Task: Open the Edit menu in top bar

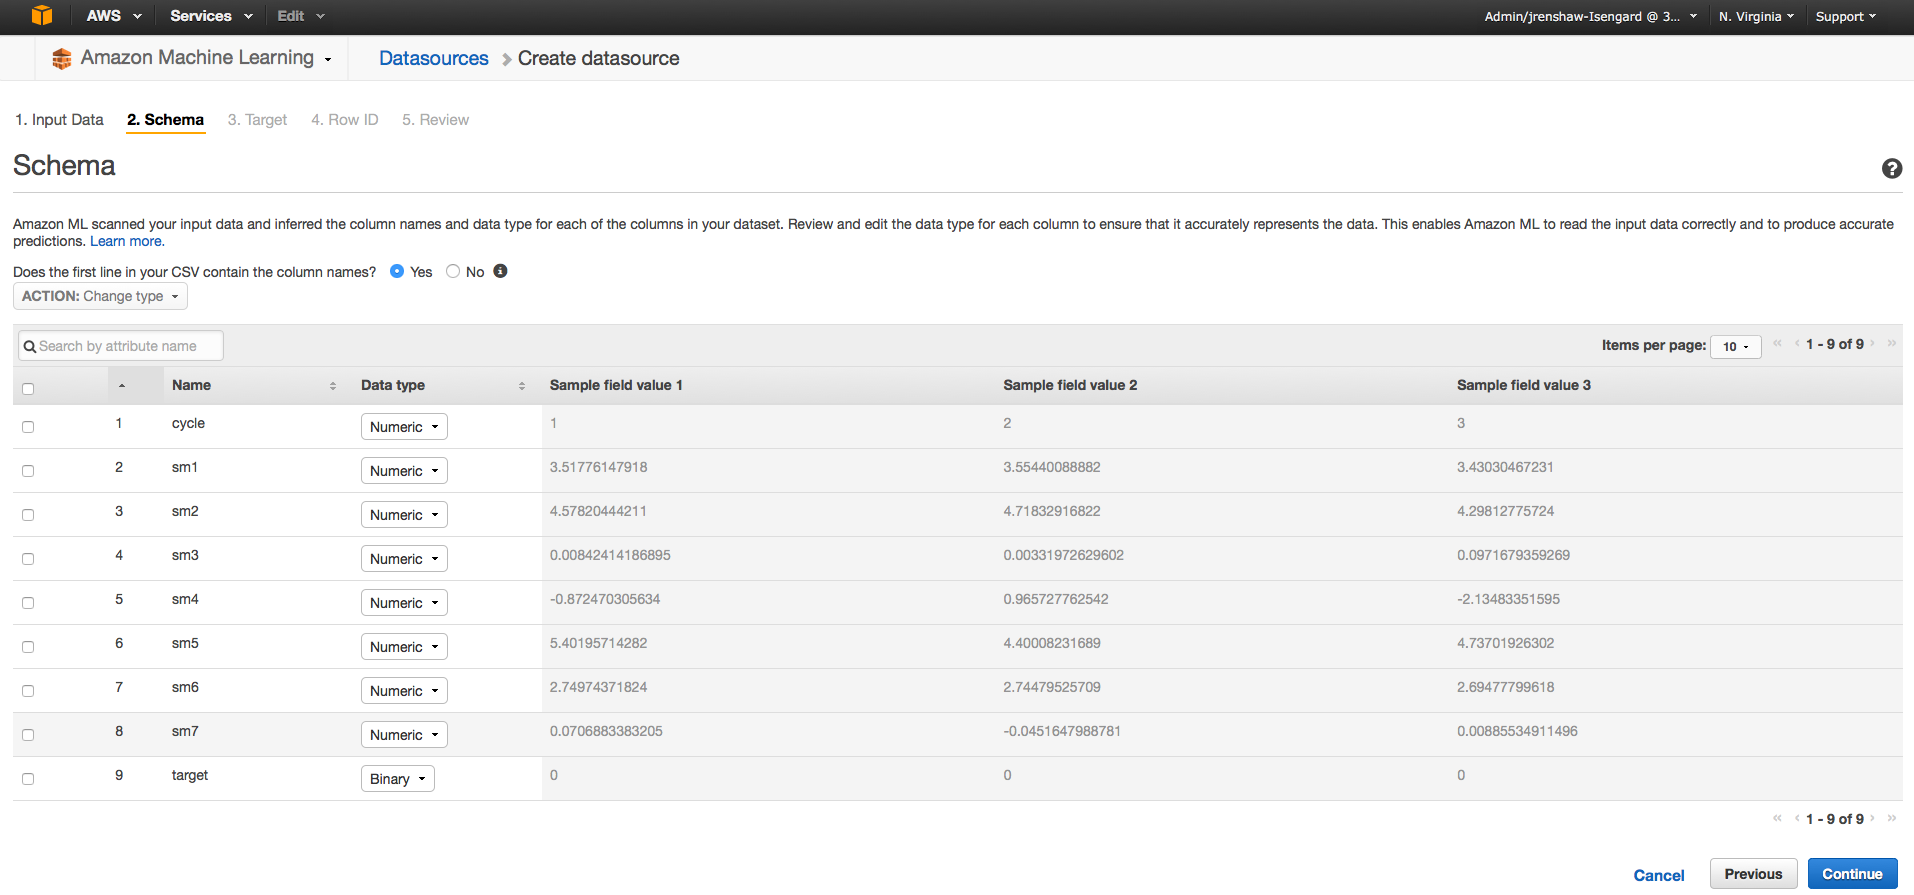Action: coord(301,16)
